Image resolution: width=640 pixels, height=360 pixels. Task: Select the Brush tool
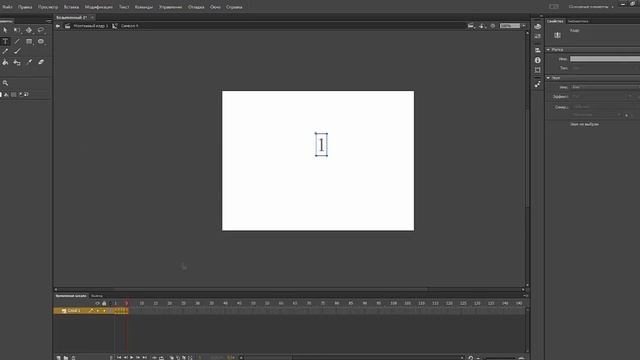pos(17,51)
